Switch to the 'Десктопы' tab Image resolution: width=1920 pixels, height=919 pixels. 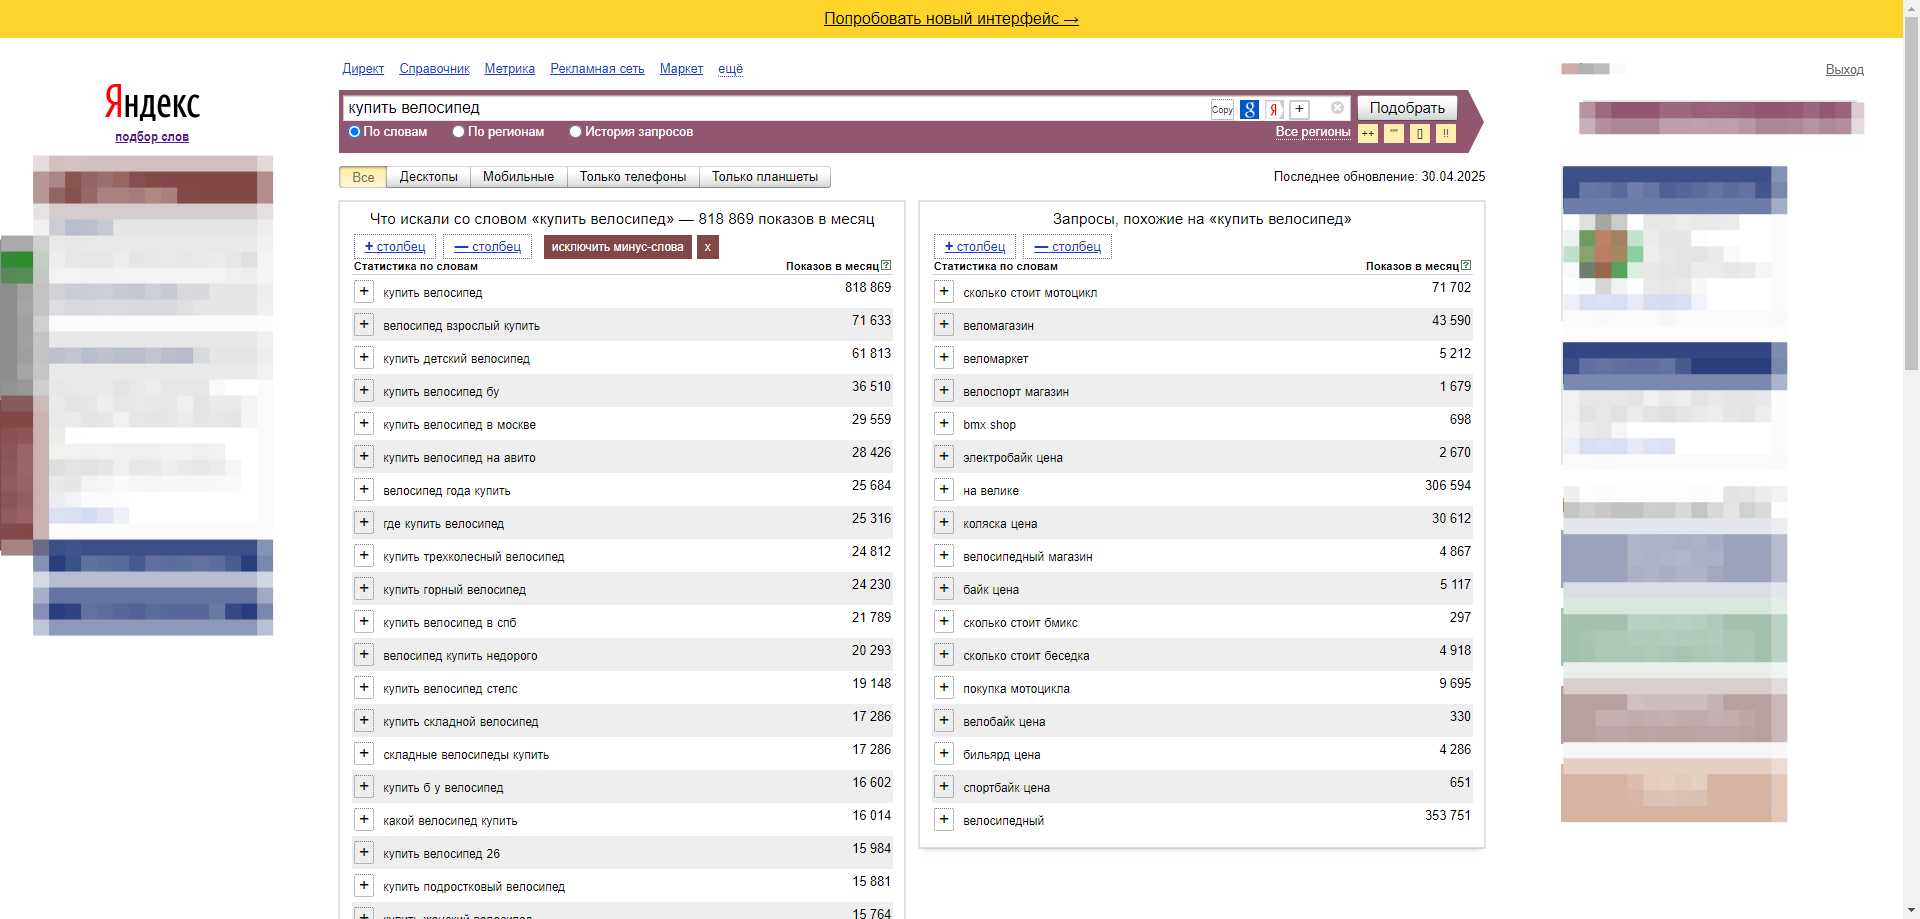[x=428, y=177]
